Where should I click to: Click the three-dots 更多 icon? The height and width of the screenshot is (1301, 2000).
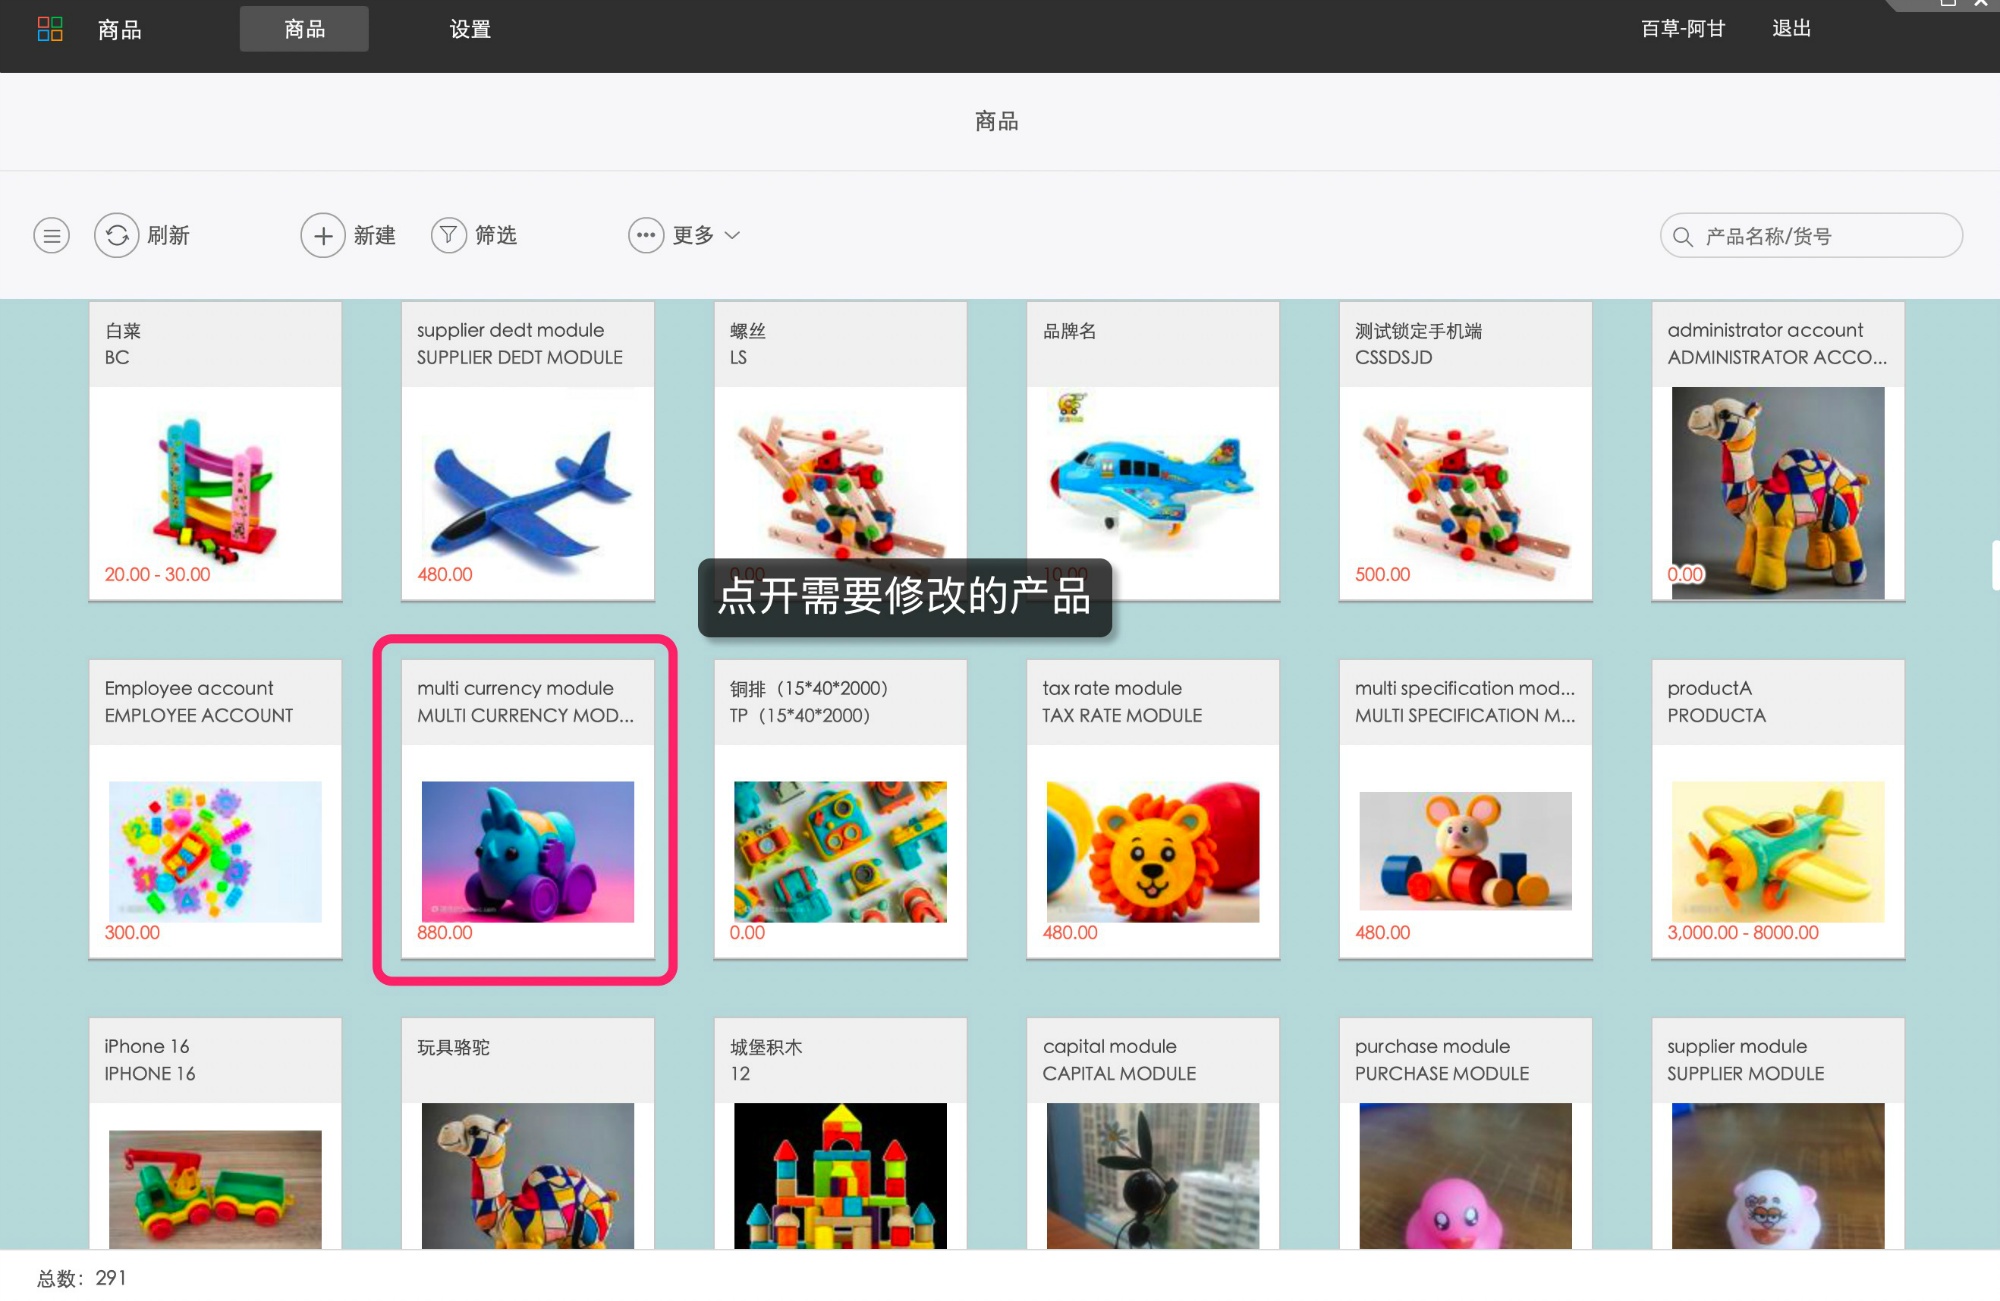[646, 235]
